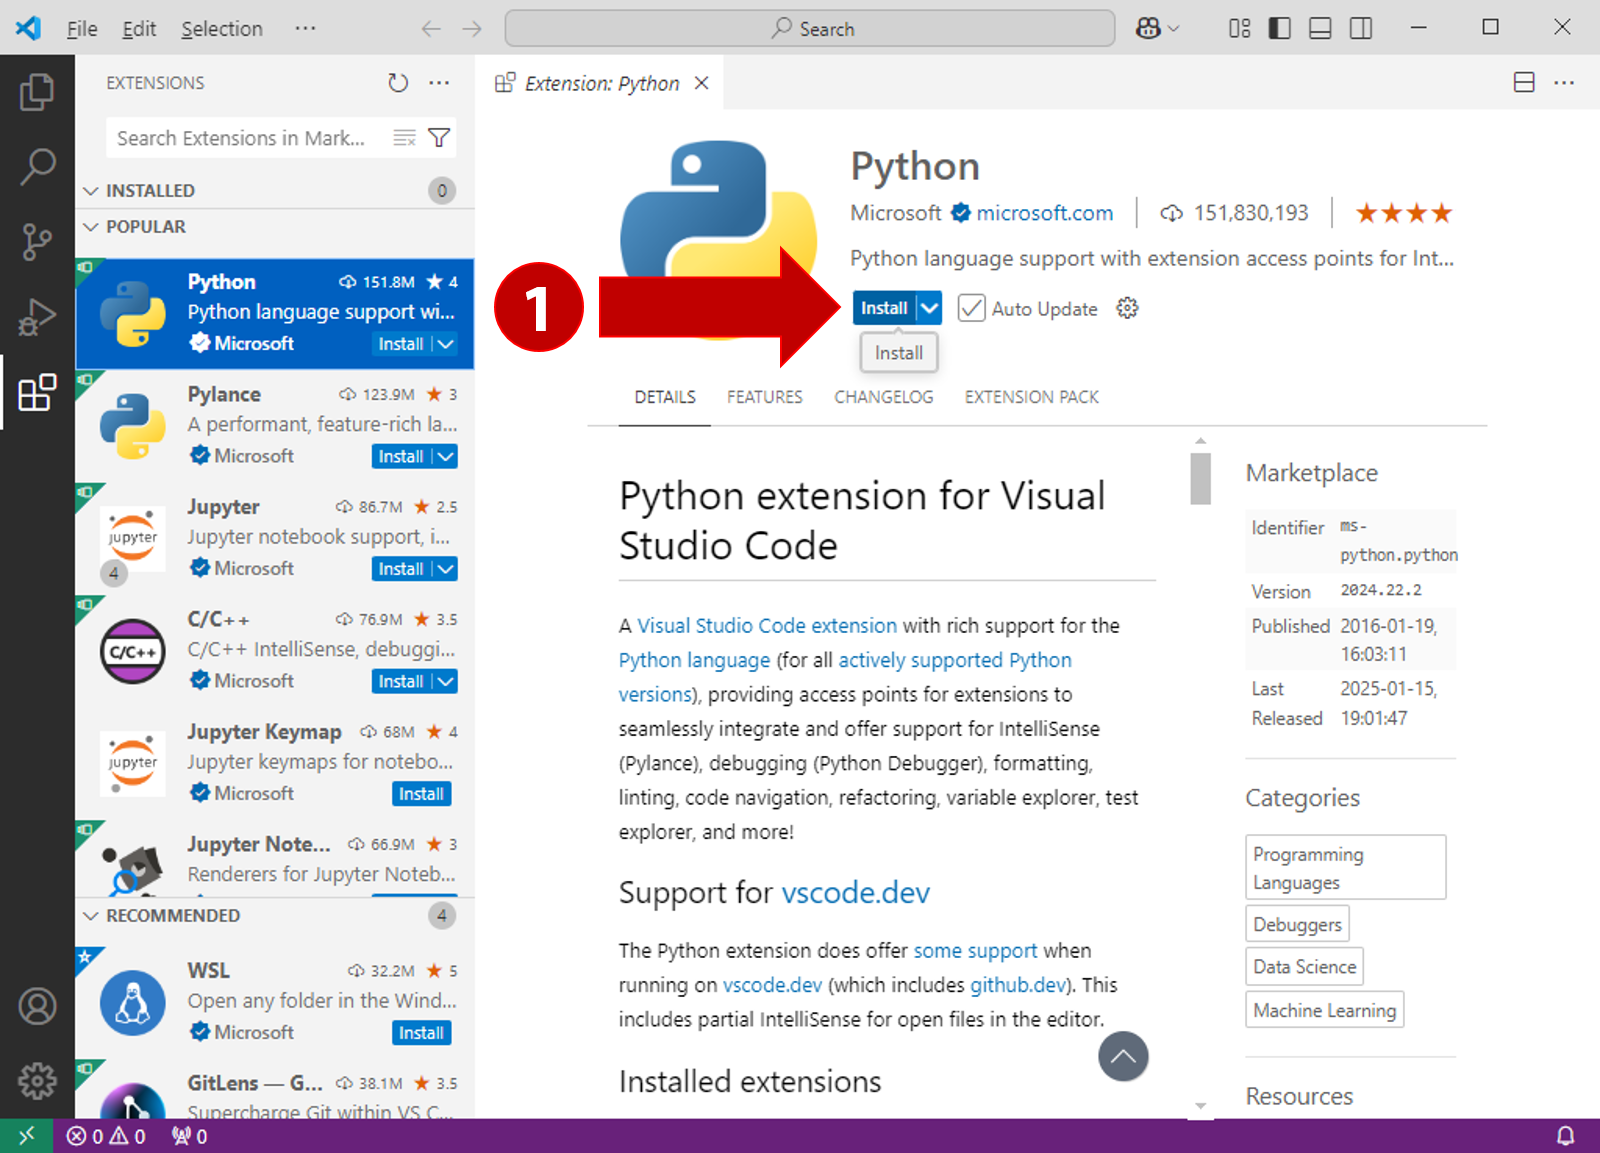
Task: Click the README vertical scrollbar thumb
Action: click(1201, 479)
